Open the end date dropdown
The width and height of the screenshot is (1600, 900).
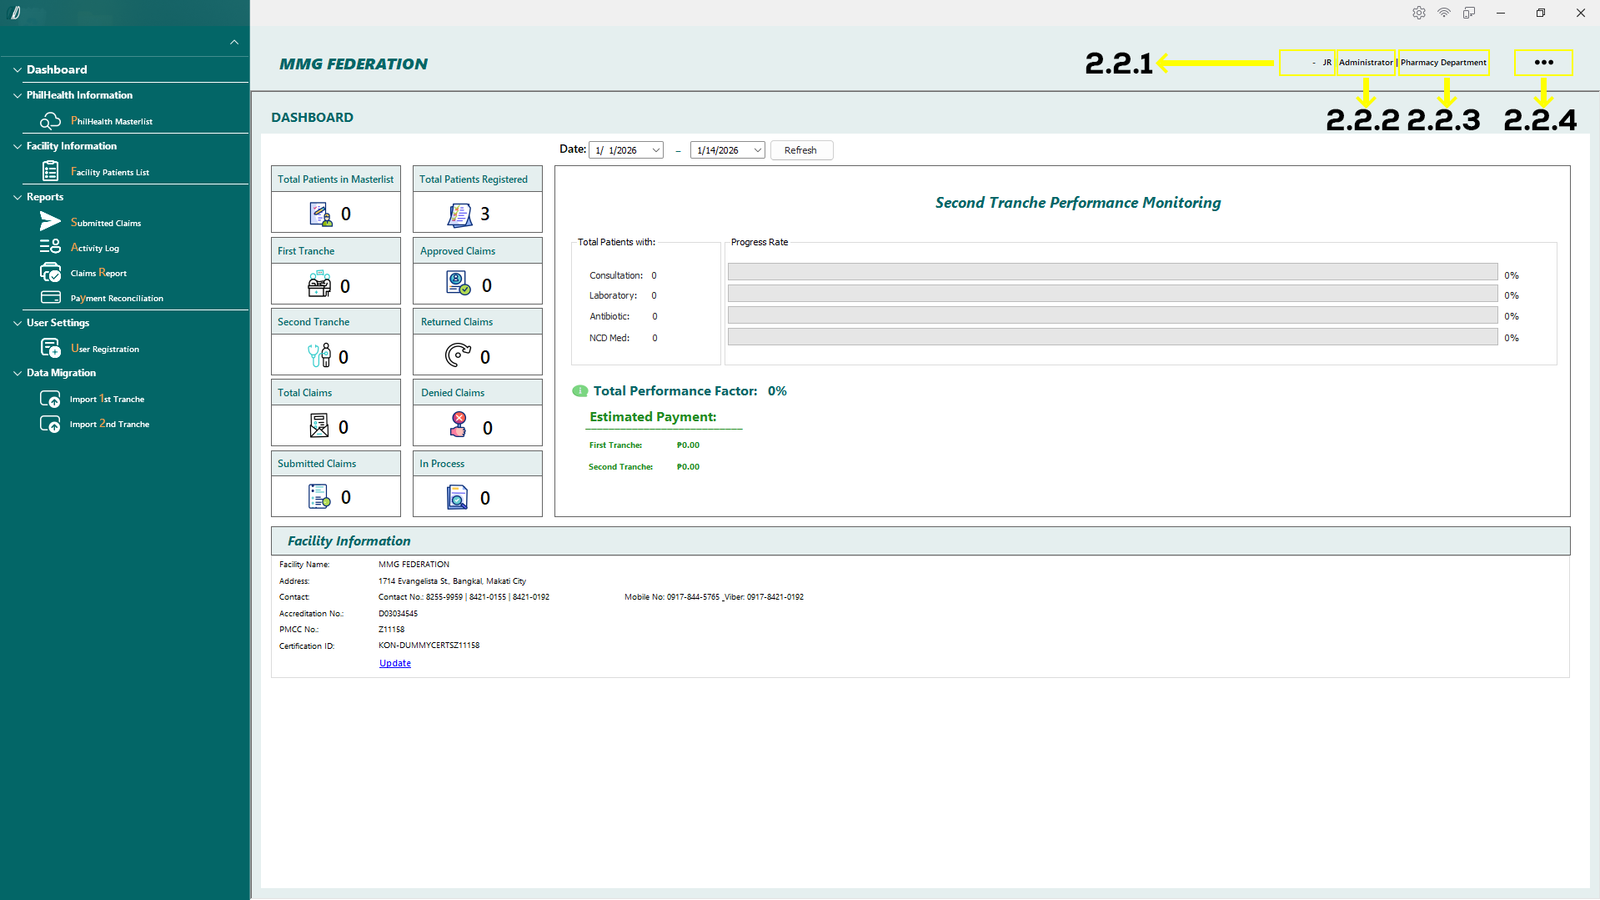click(757, 150)
